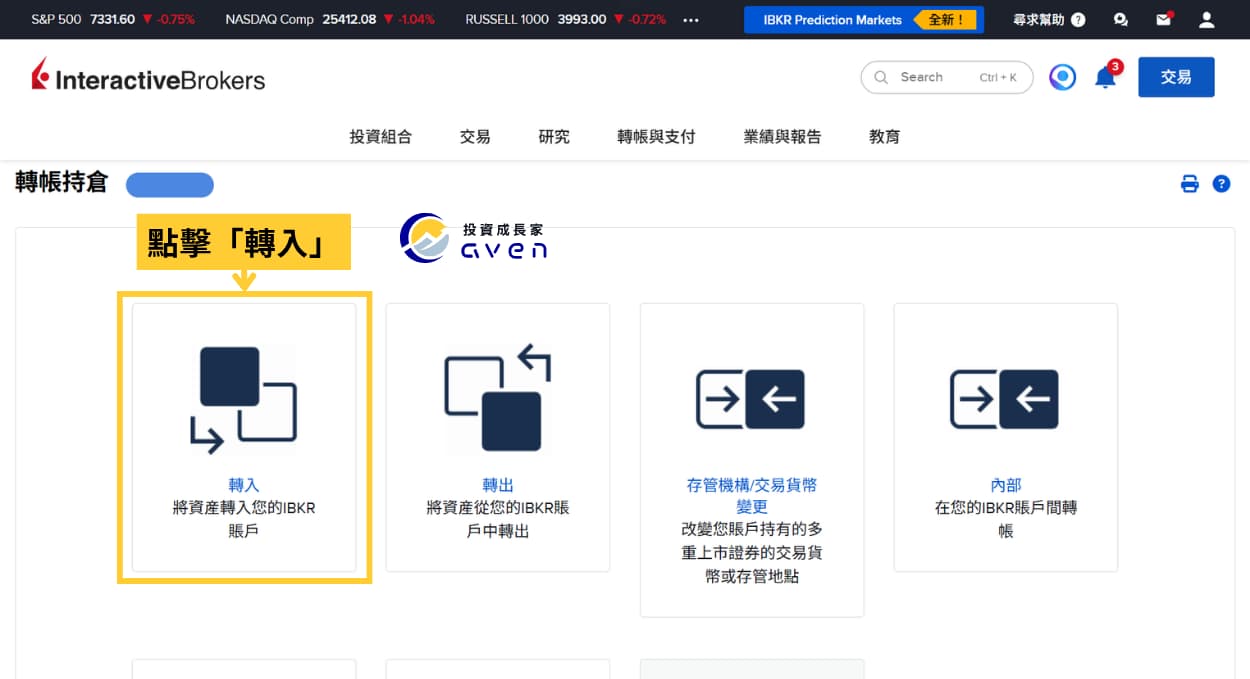
Task: Open the mail messages icon
Action: (x=1163, y=19)
